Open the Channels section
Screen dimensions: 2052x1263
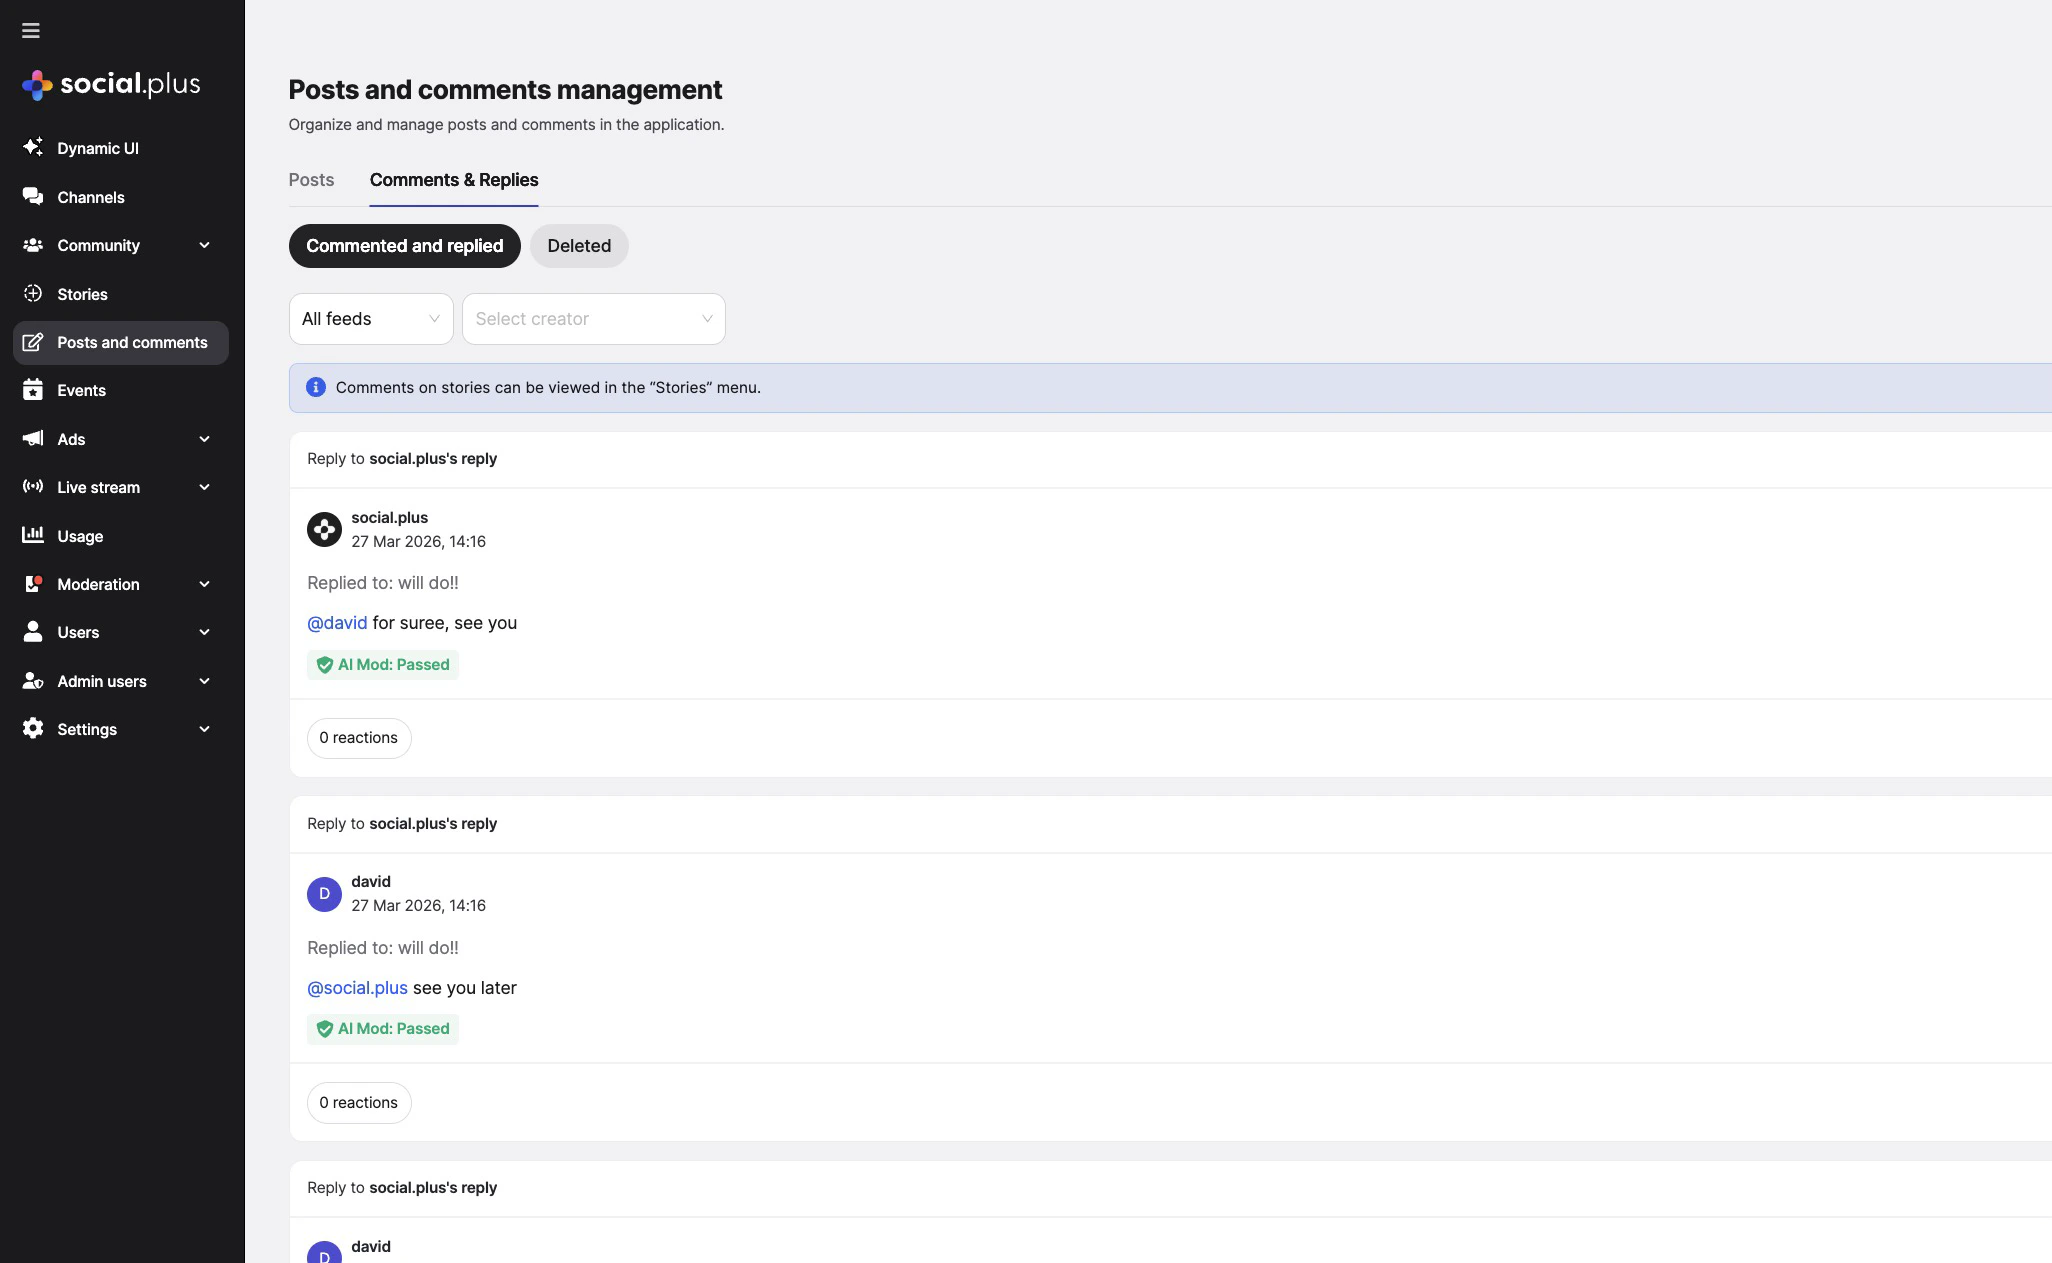(89, 197)
